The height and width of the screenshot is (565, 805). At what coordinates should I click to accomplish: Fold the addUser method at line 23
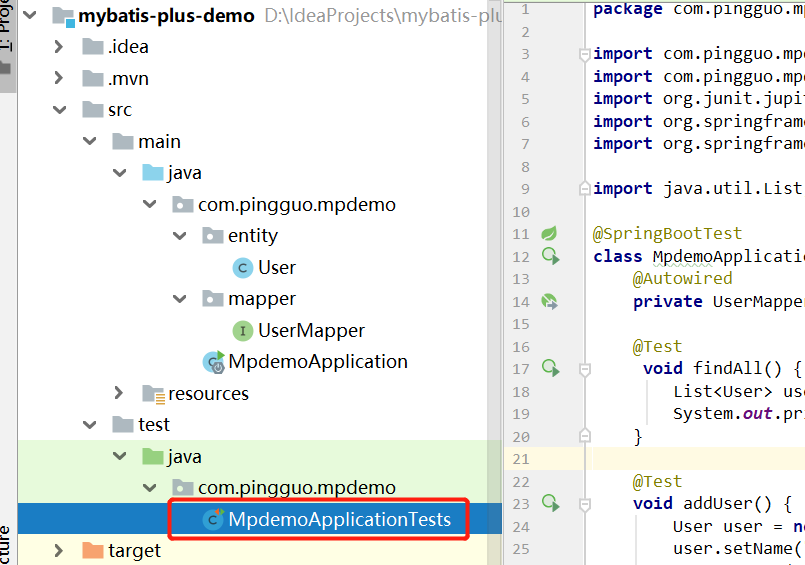coord(584,504)
